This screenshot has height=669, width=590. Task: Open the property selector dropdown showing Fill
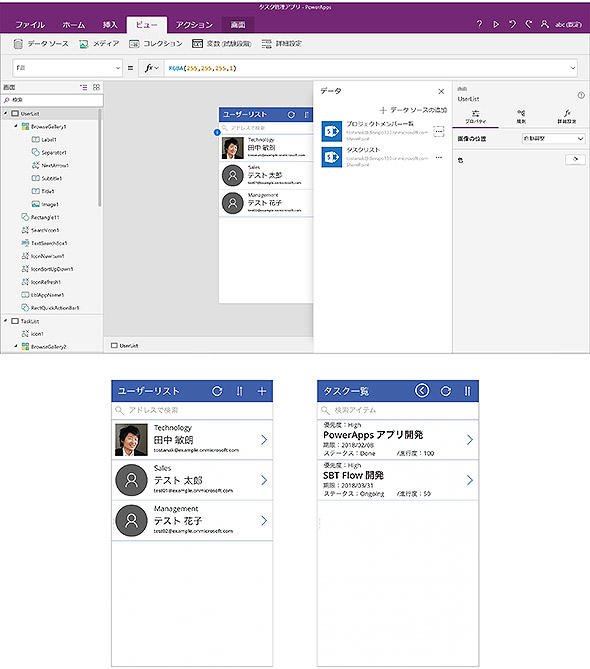pos(68,68)
